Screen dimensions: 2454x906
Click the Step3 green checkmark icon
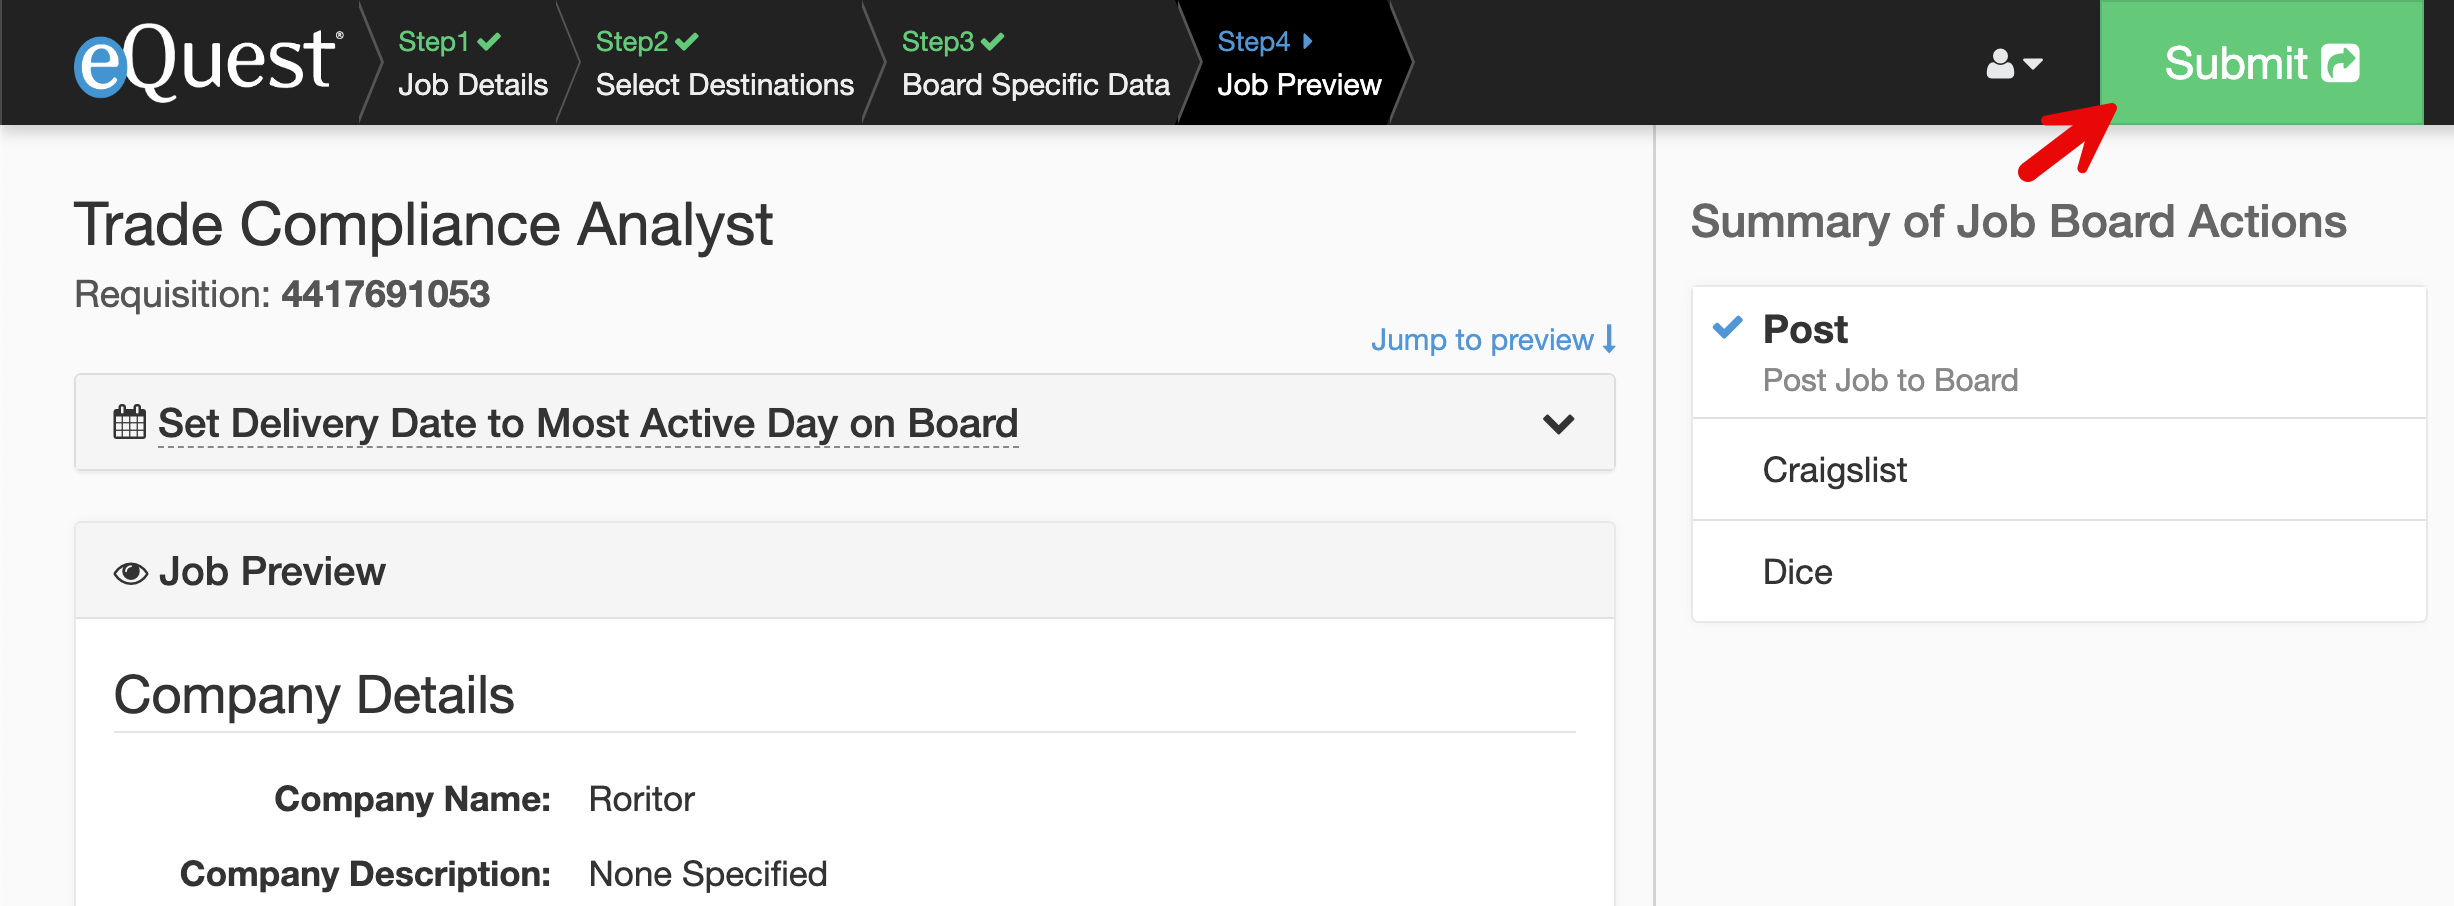(992, 41)
